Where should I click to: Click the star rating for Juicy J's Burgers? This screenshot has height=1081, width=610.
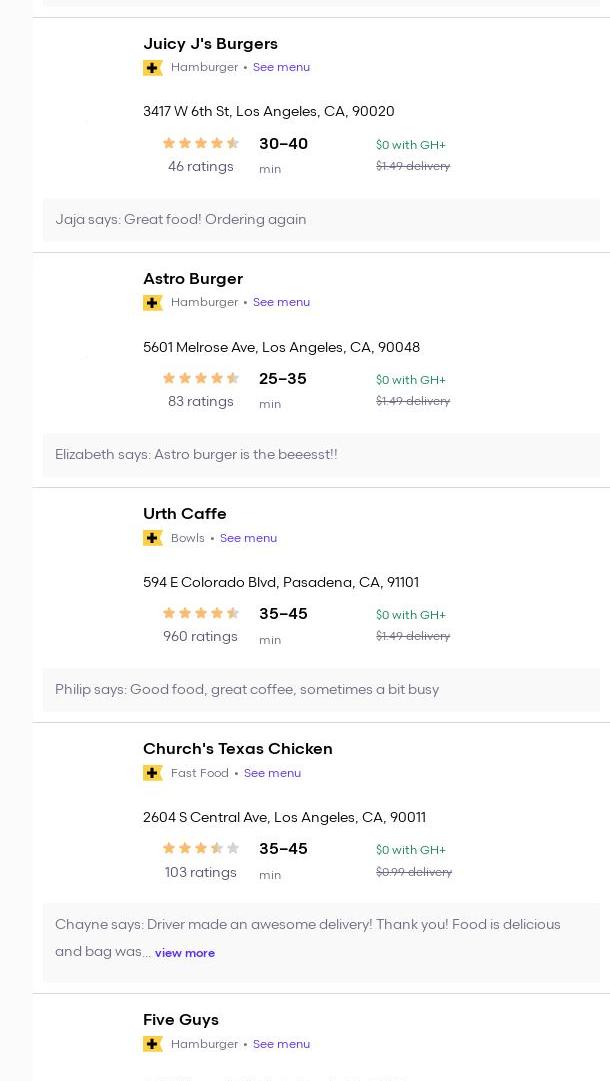pos(200,144)
